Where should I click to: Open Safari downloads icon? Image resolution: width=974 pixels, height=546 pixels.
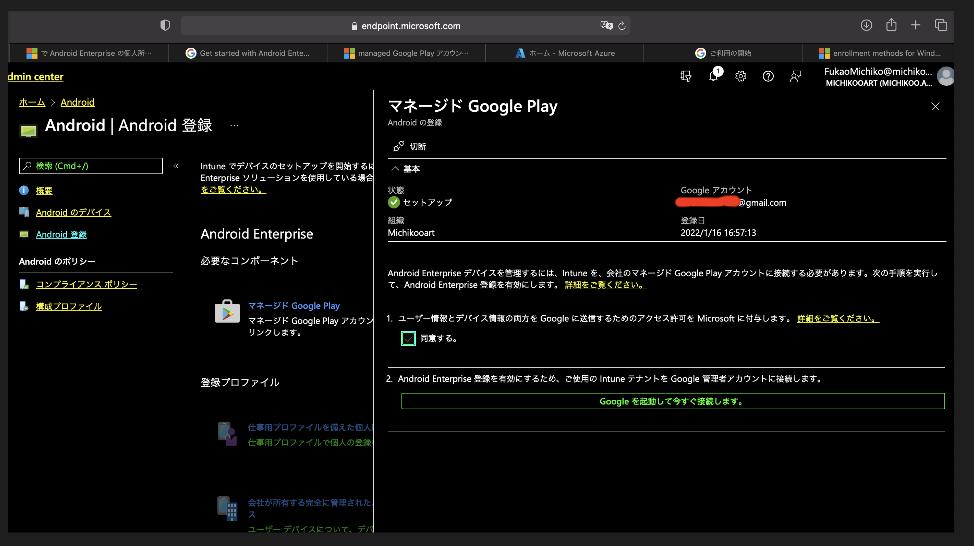point(866,25)
